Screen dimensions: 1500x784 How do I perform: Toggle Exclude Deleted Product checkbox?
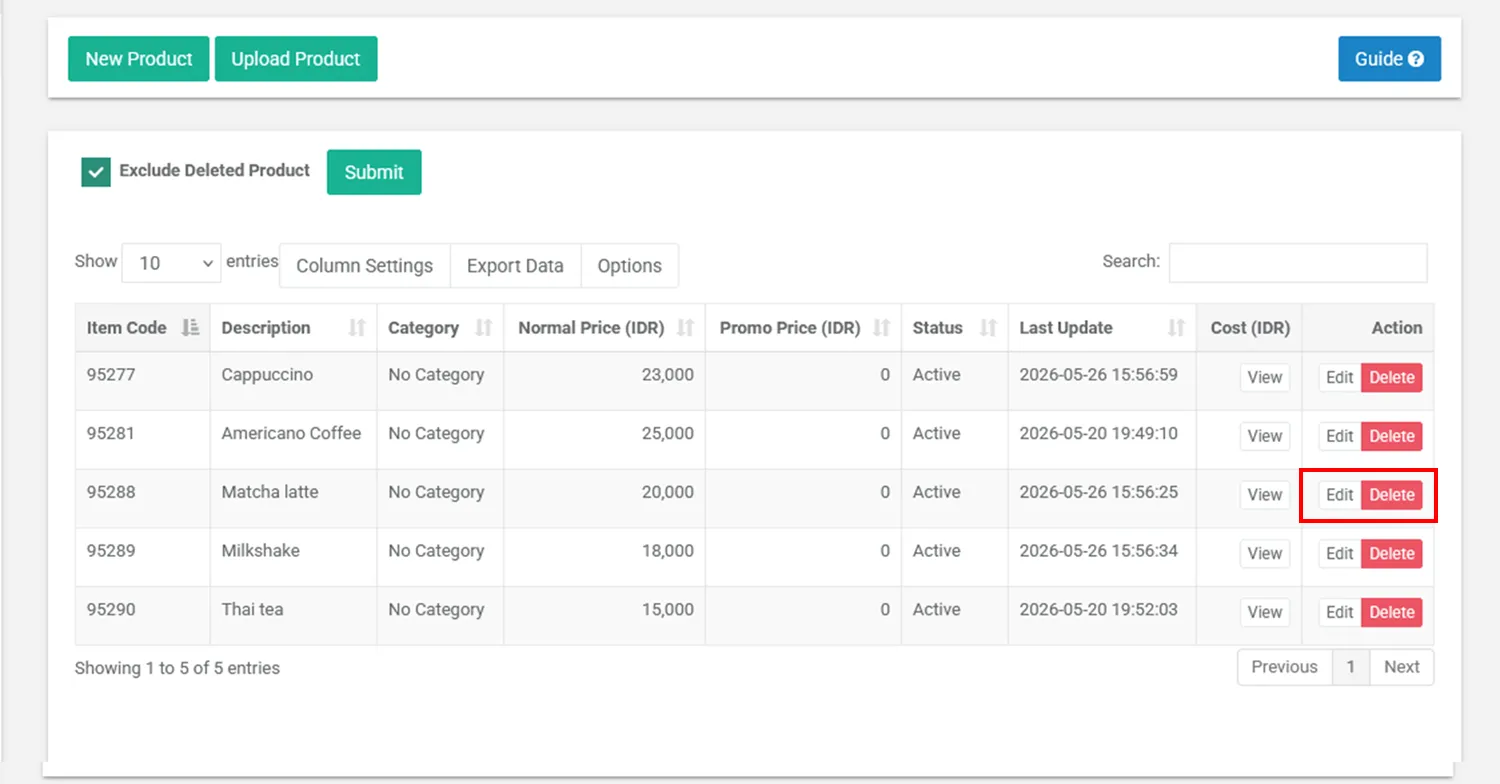(96, 172)
